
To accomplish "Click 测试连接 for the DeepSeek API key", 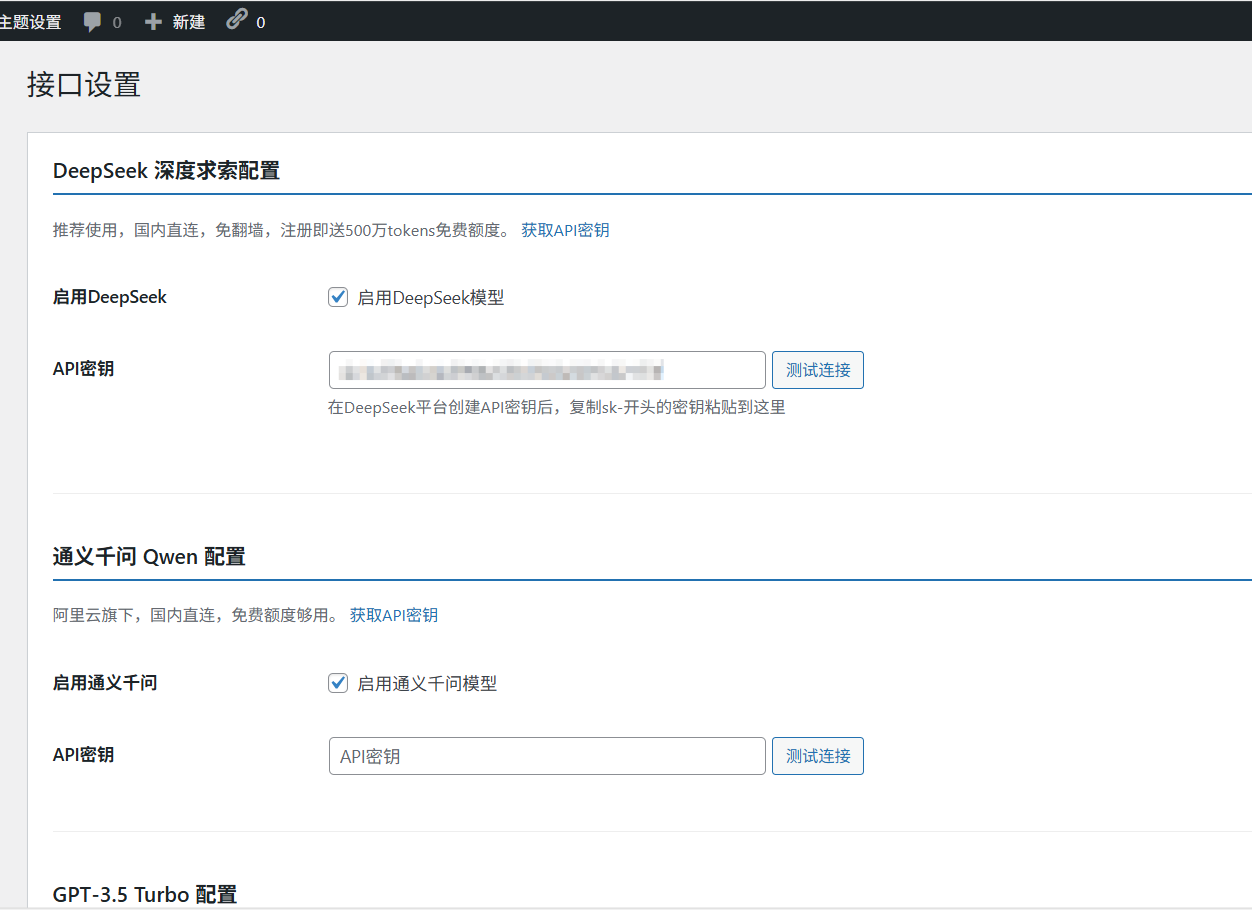I will [x=817, y=369].
